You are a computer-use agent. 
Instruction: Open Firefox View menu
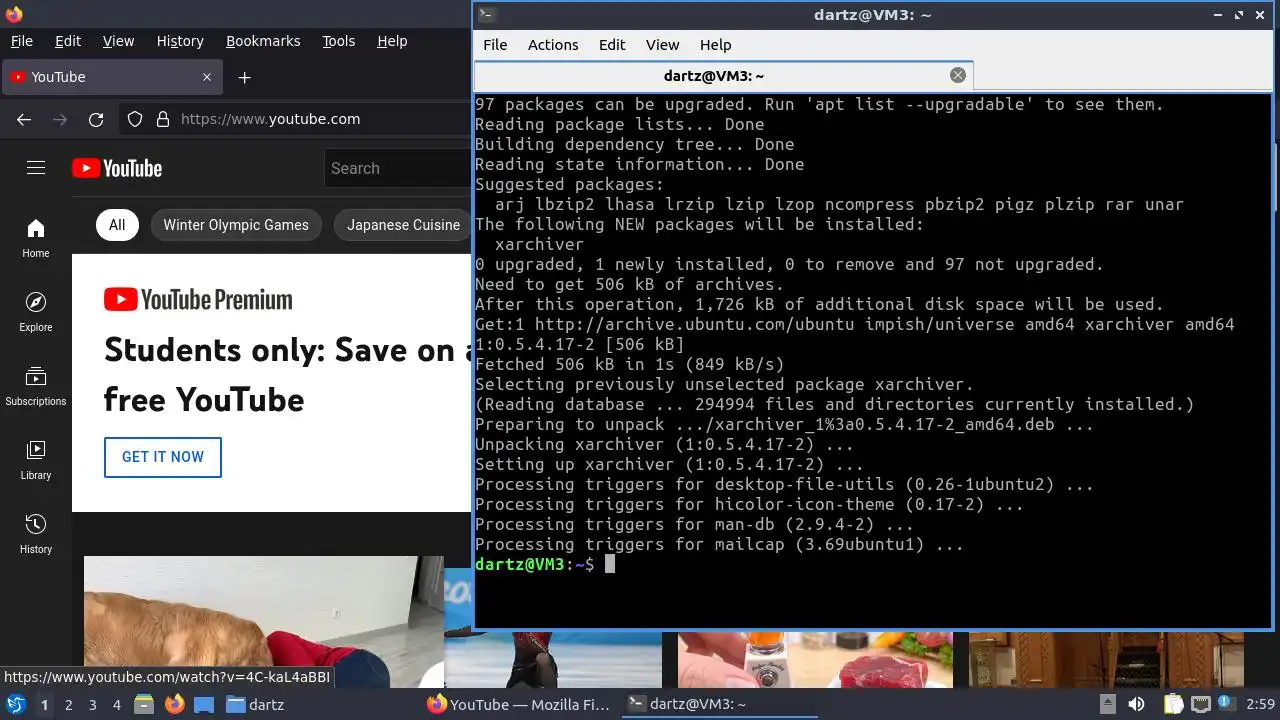coord(118,41)
